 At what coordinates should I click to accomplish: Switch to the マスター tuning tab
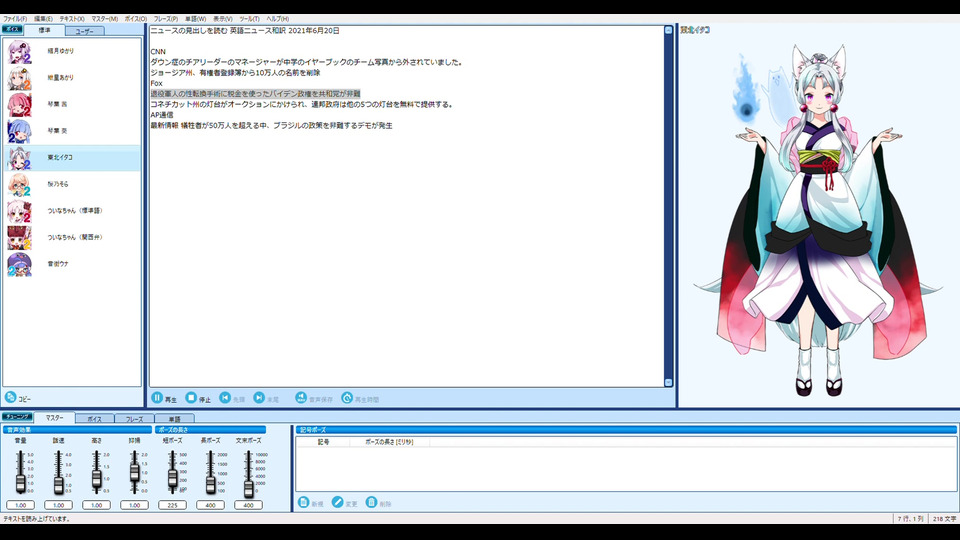point(54,418)
